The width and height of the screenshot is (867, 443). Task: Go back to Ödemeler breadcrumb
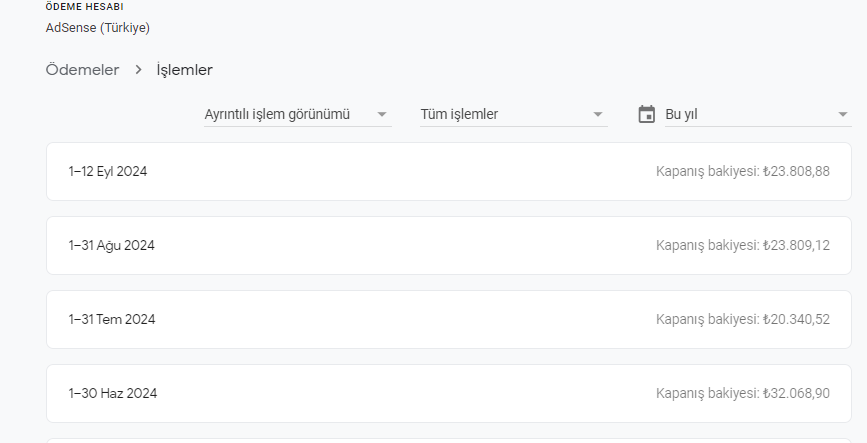click(x=82, y=70)
